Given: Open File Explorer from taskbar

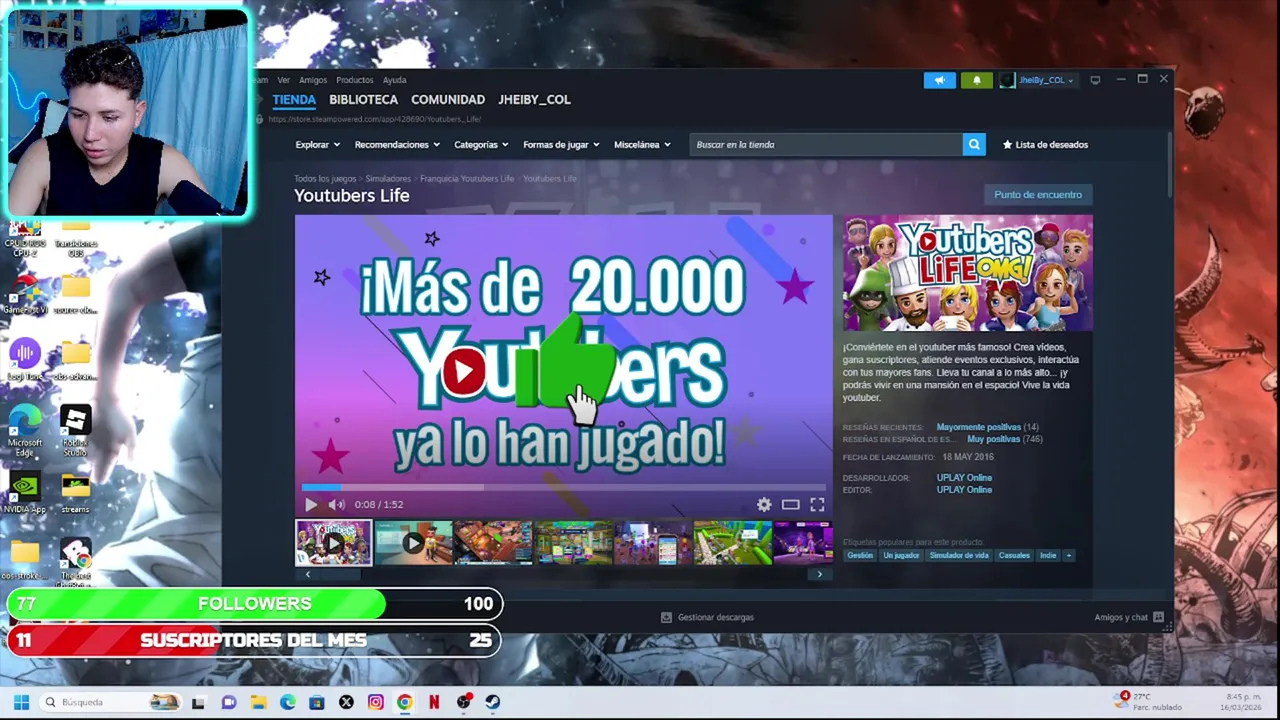Looking at the screenshot, I should [x=258, y=702].
